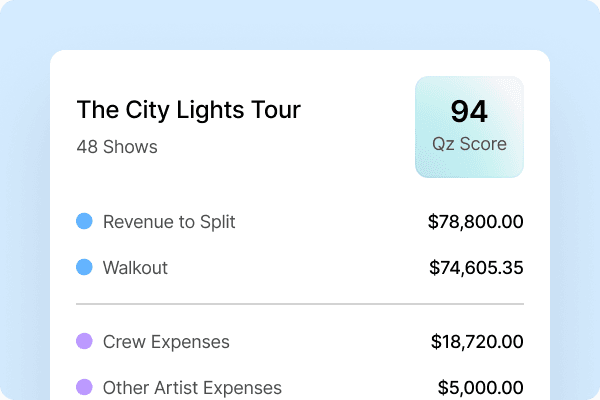Click the divider line below Walkout
This screenshot has height=400, width=600.
point(300,304)
